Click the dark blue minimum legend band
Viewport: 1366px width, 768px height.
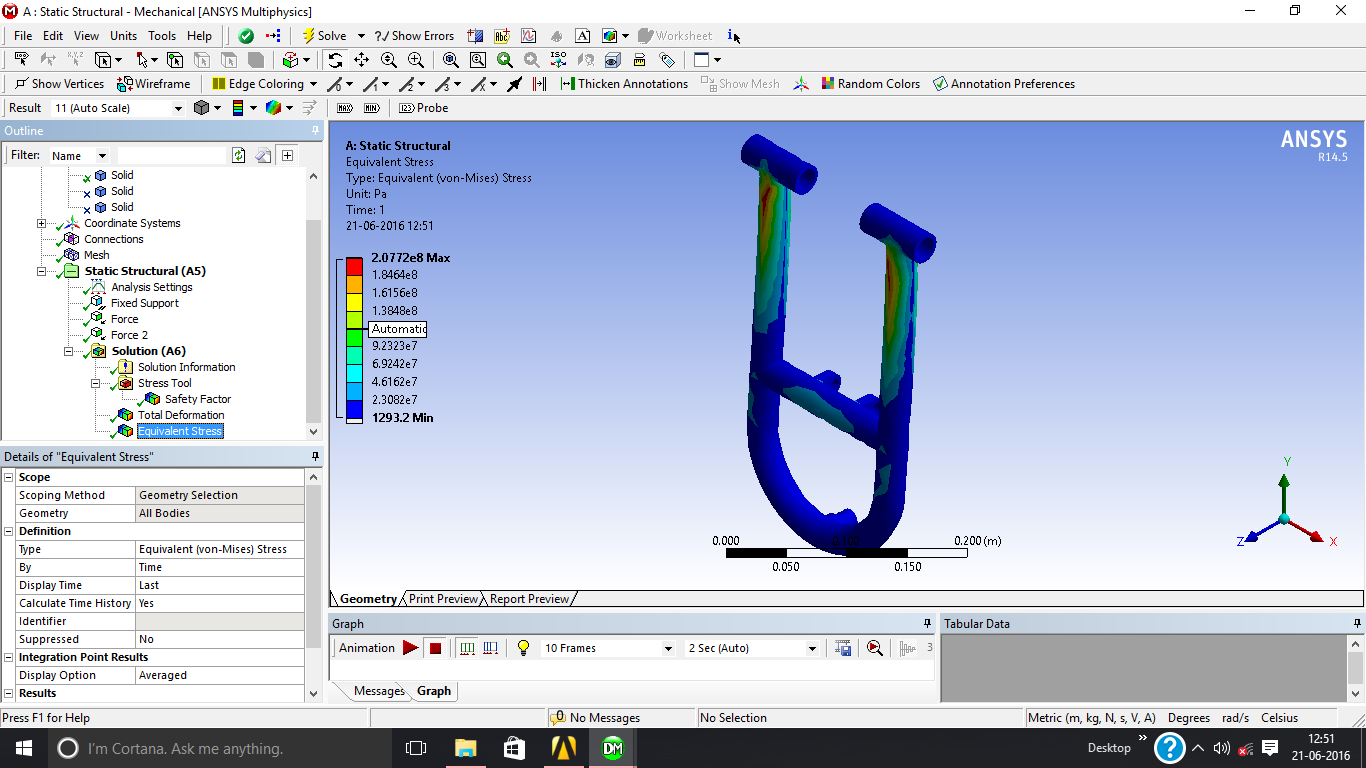point(354,409)
